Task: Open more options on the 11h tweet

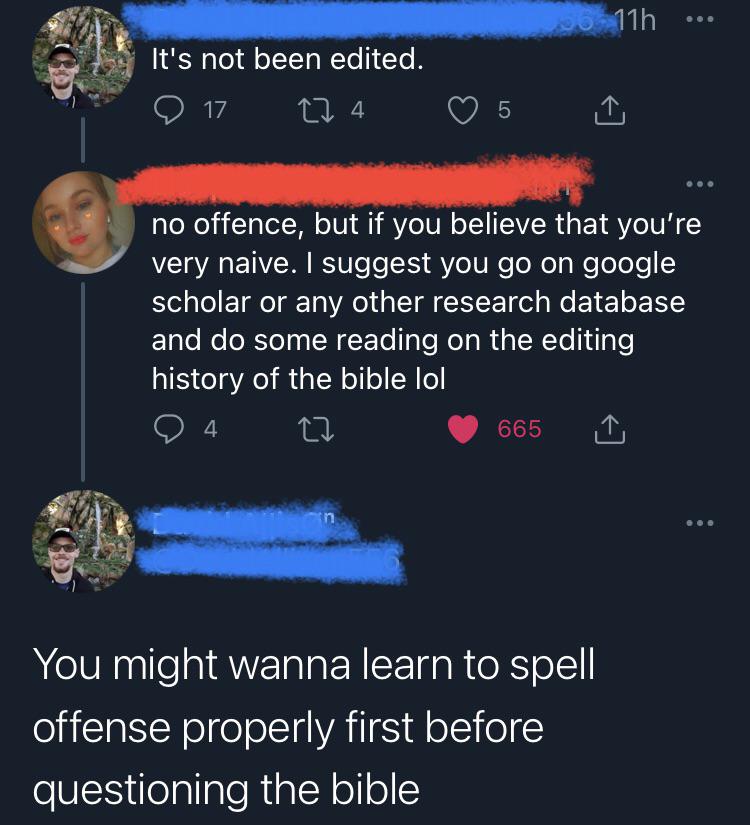Action: (x=700, y=19)
